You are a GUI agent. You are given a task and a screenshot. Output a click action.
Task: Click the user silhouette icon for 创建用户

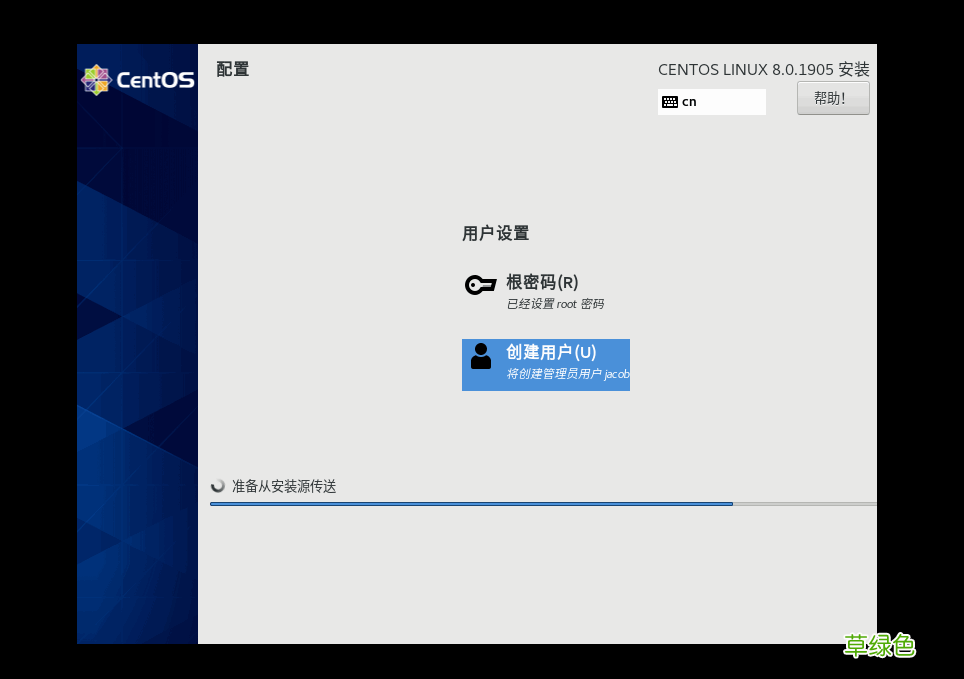(480, 357)
